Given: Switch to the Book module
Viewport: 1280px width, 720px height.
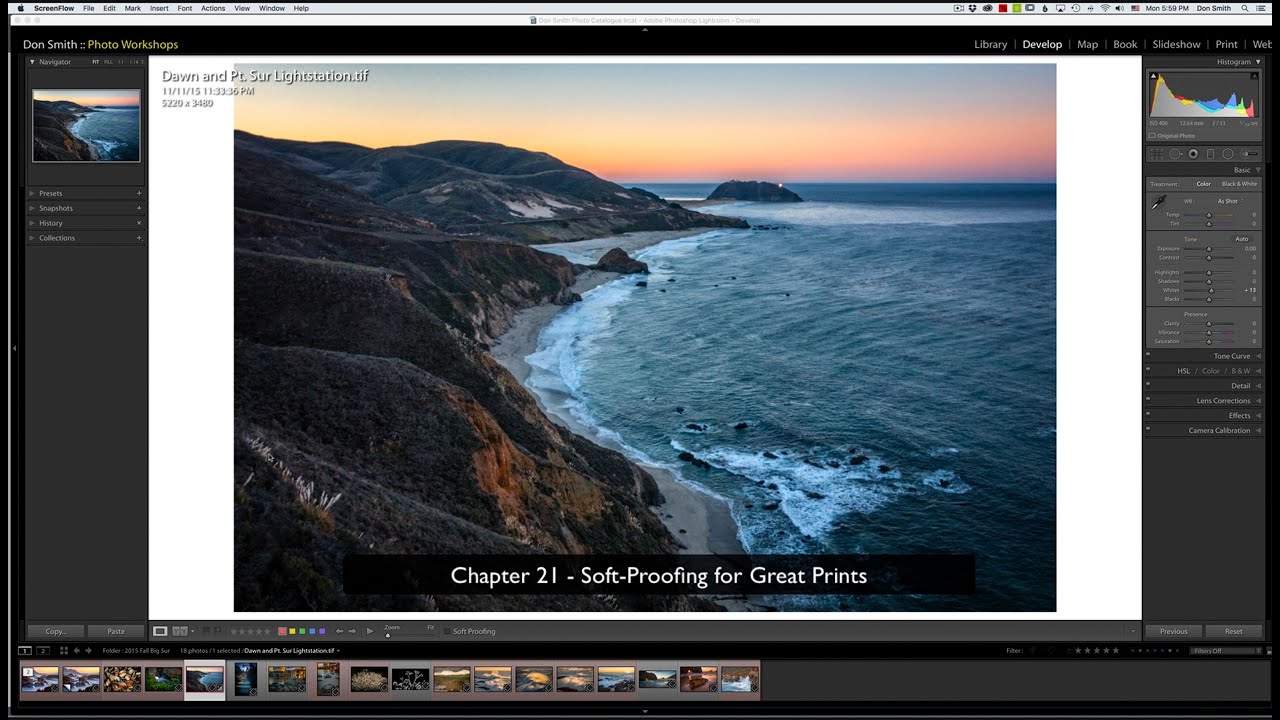Looking at the screenshot, I should click(1125, 44).
